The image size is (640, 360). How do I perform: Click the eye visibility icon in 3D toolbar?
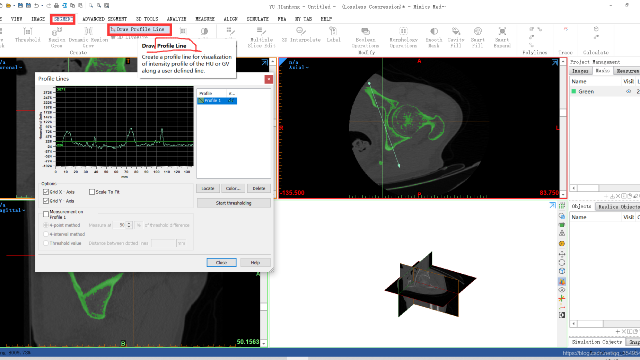[562, 290]
